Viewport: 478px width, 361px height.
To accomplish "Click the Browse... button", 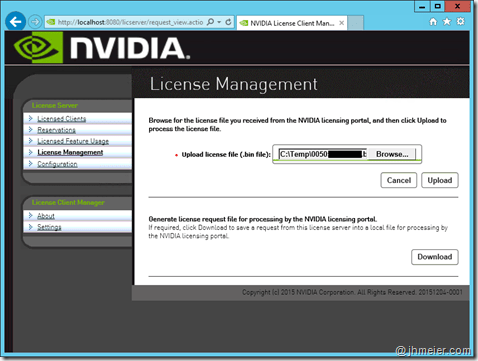I will click(x=392, y=154).
